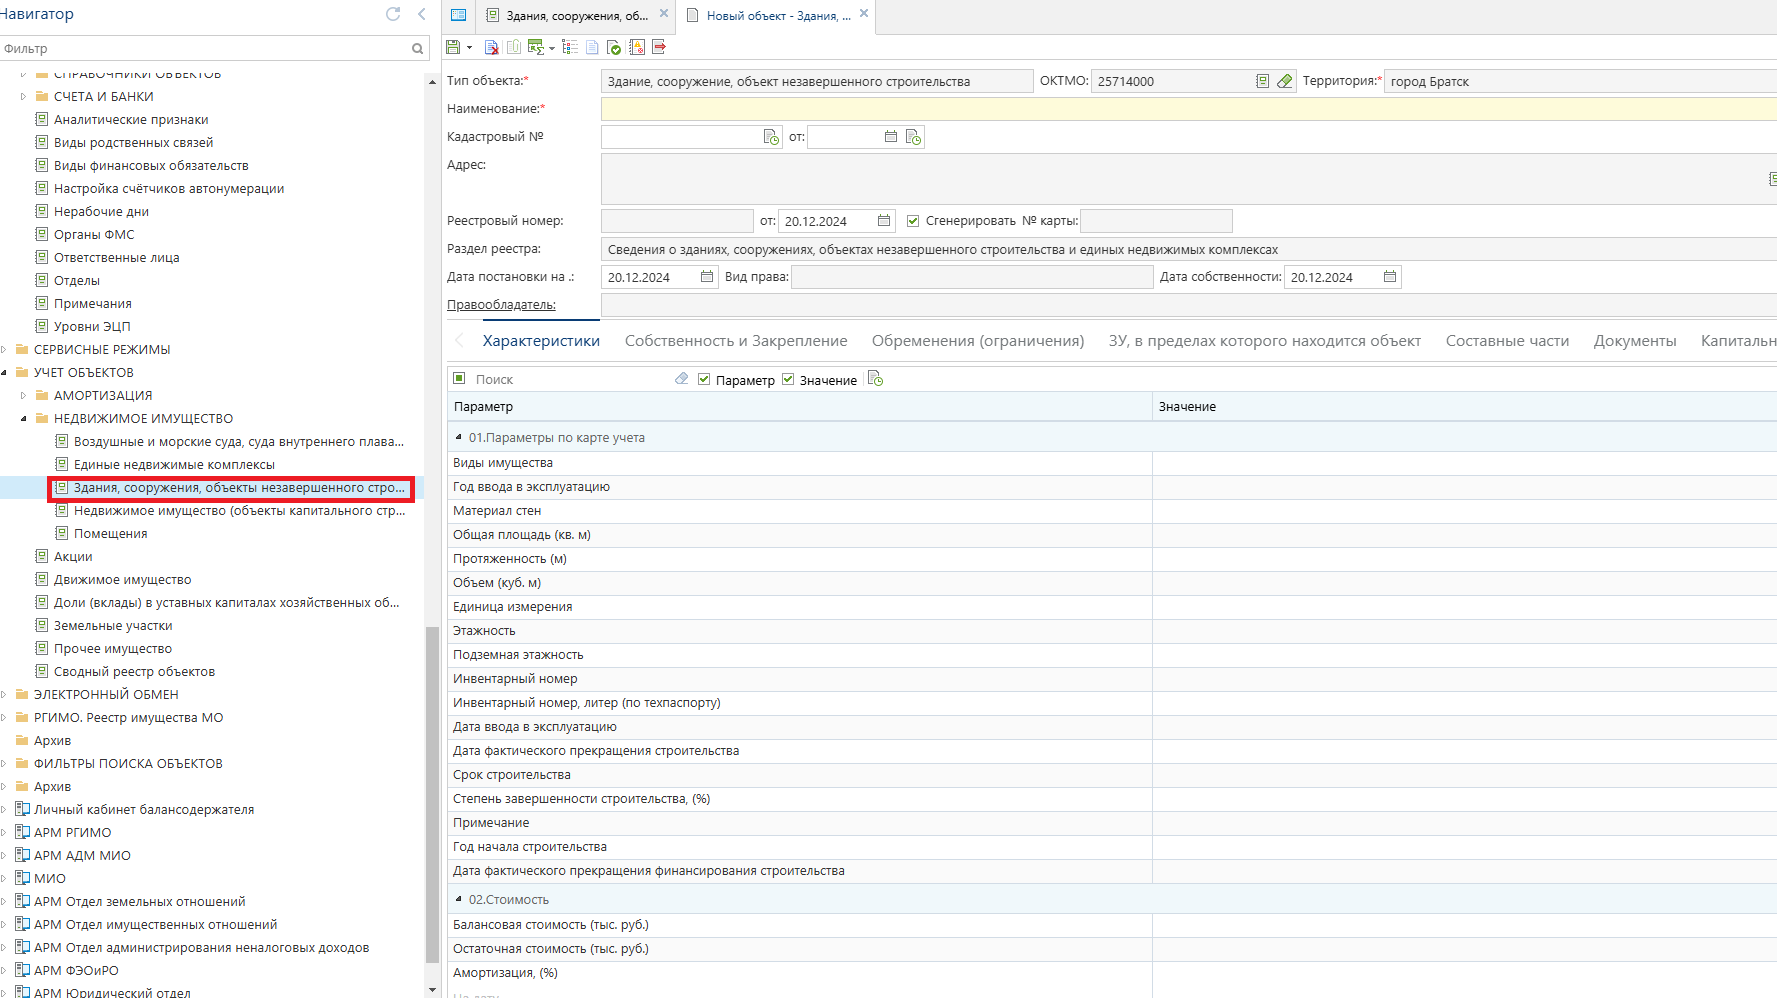Click the warning notebook icon in the toolbar
The image size is (1777, 998).
tap(637, 47)
